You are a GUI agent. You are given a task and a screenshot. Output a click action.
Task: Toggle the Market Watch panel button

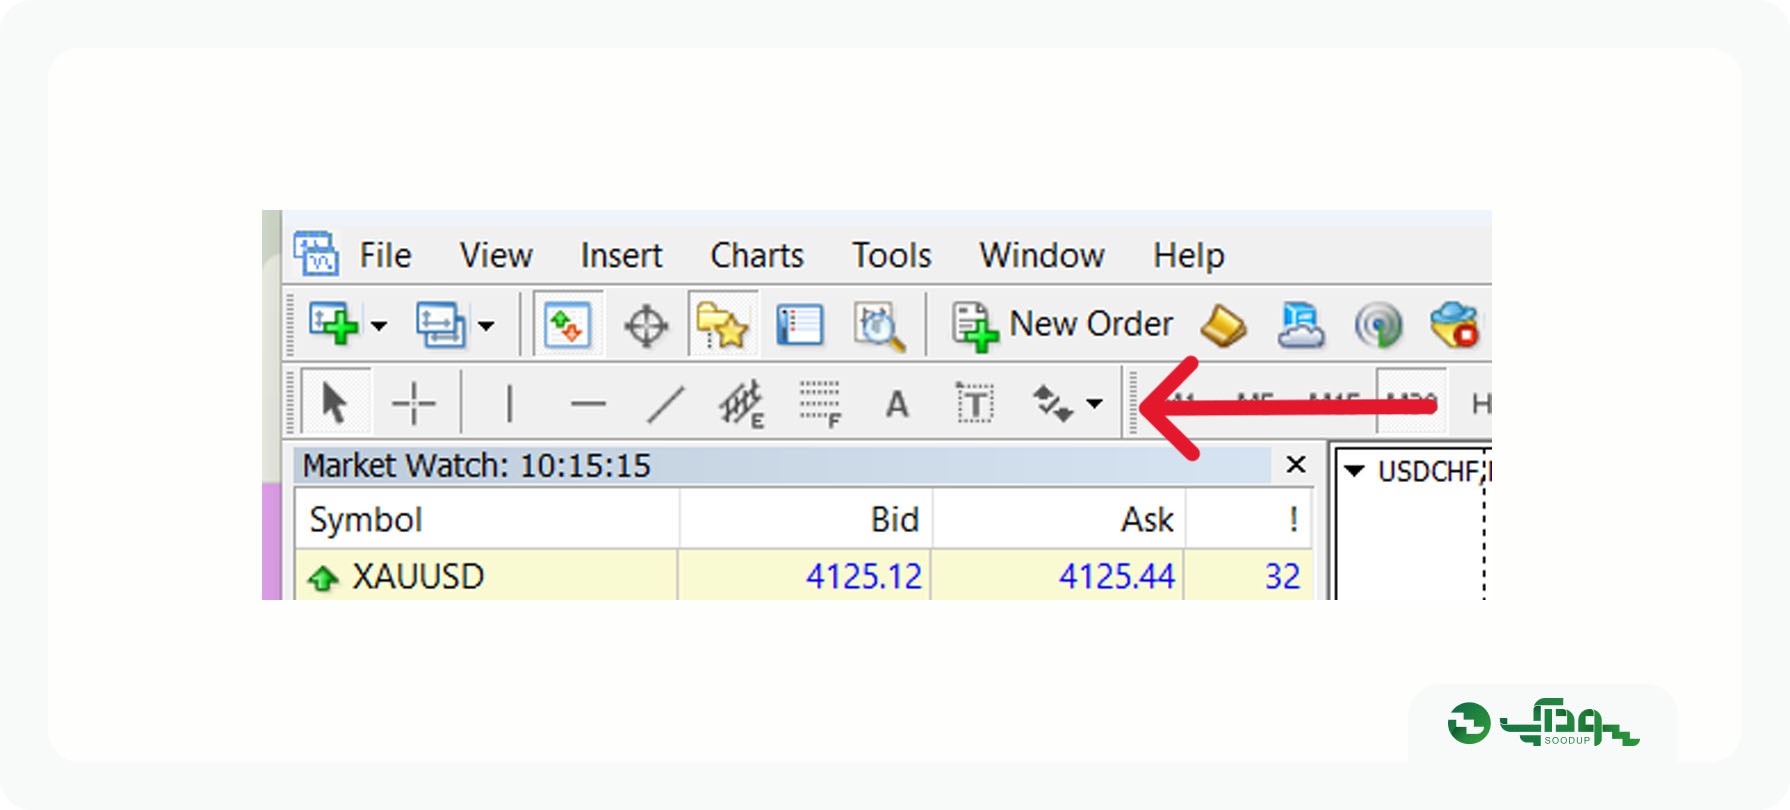point(568,325)
